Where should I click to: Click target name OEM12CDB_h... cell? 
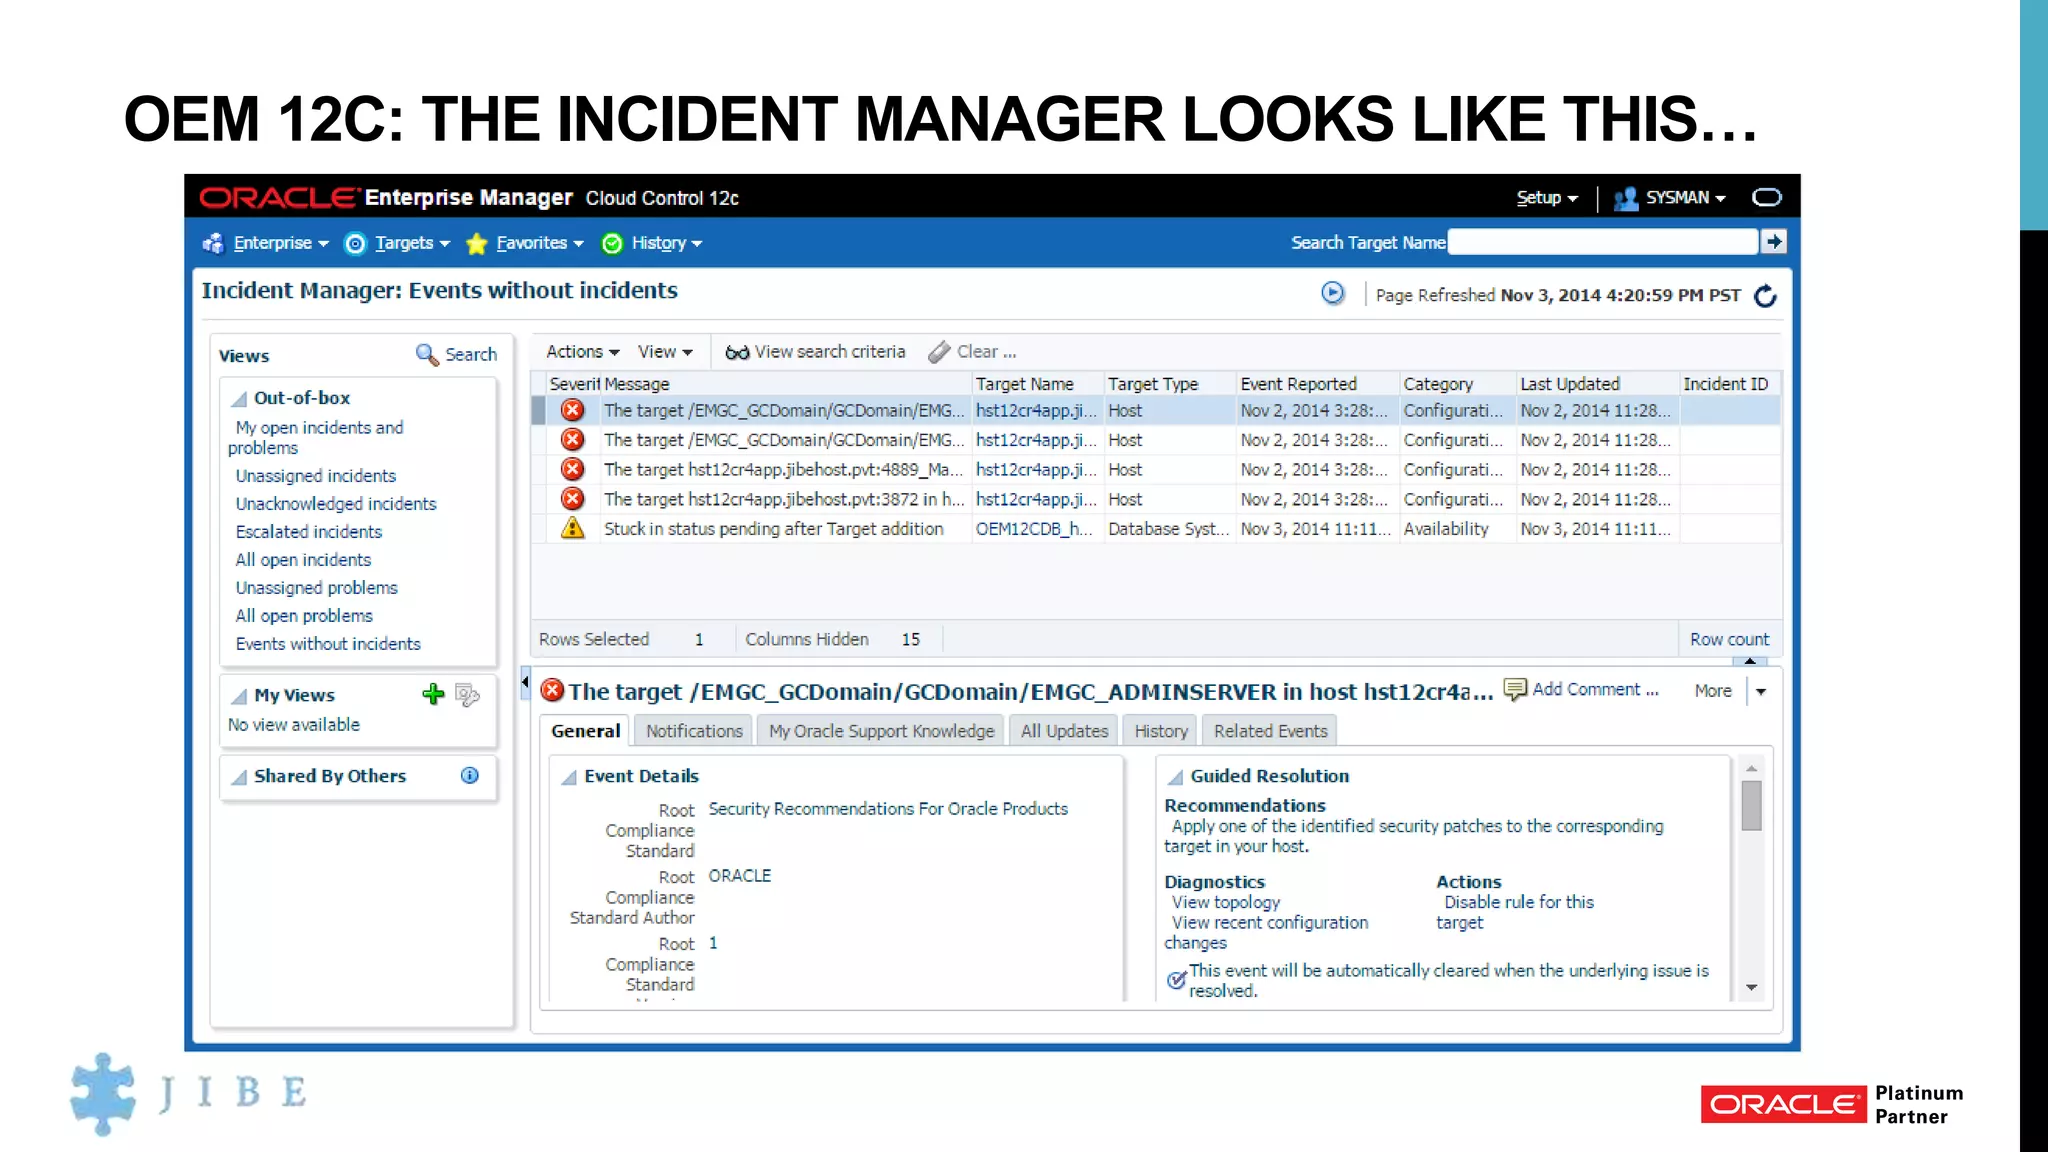pyautogui.click(x=1035, y=529)
